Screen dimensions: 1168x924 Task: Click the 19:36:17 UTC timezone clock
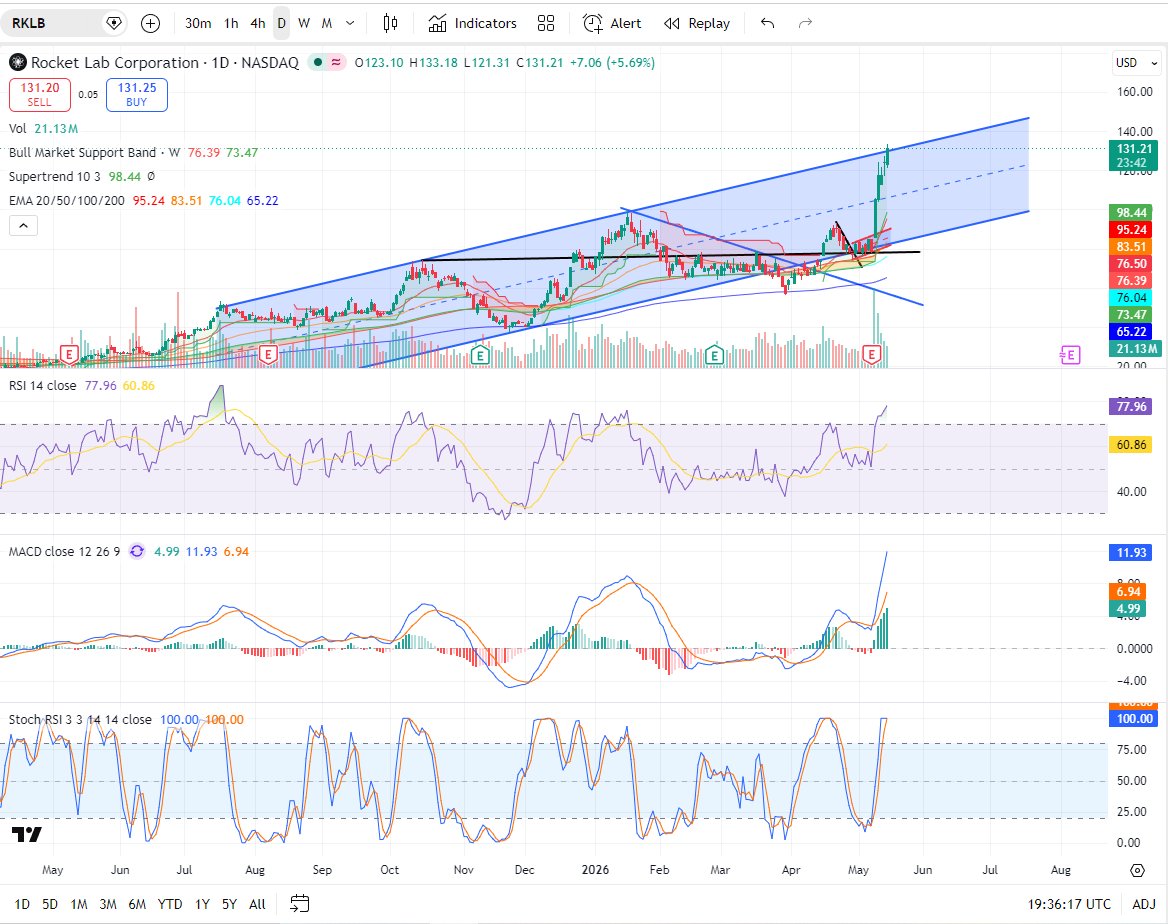(1069, 904)
